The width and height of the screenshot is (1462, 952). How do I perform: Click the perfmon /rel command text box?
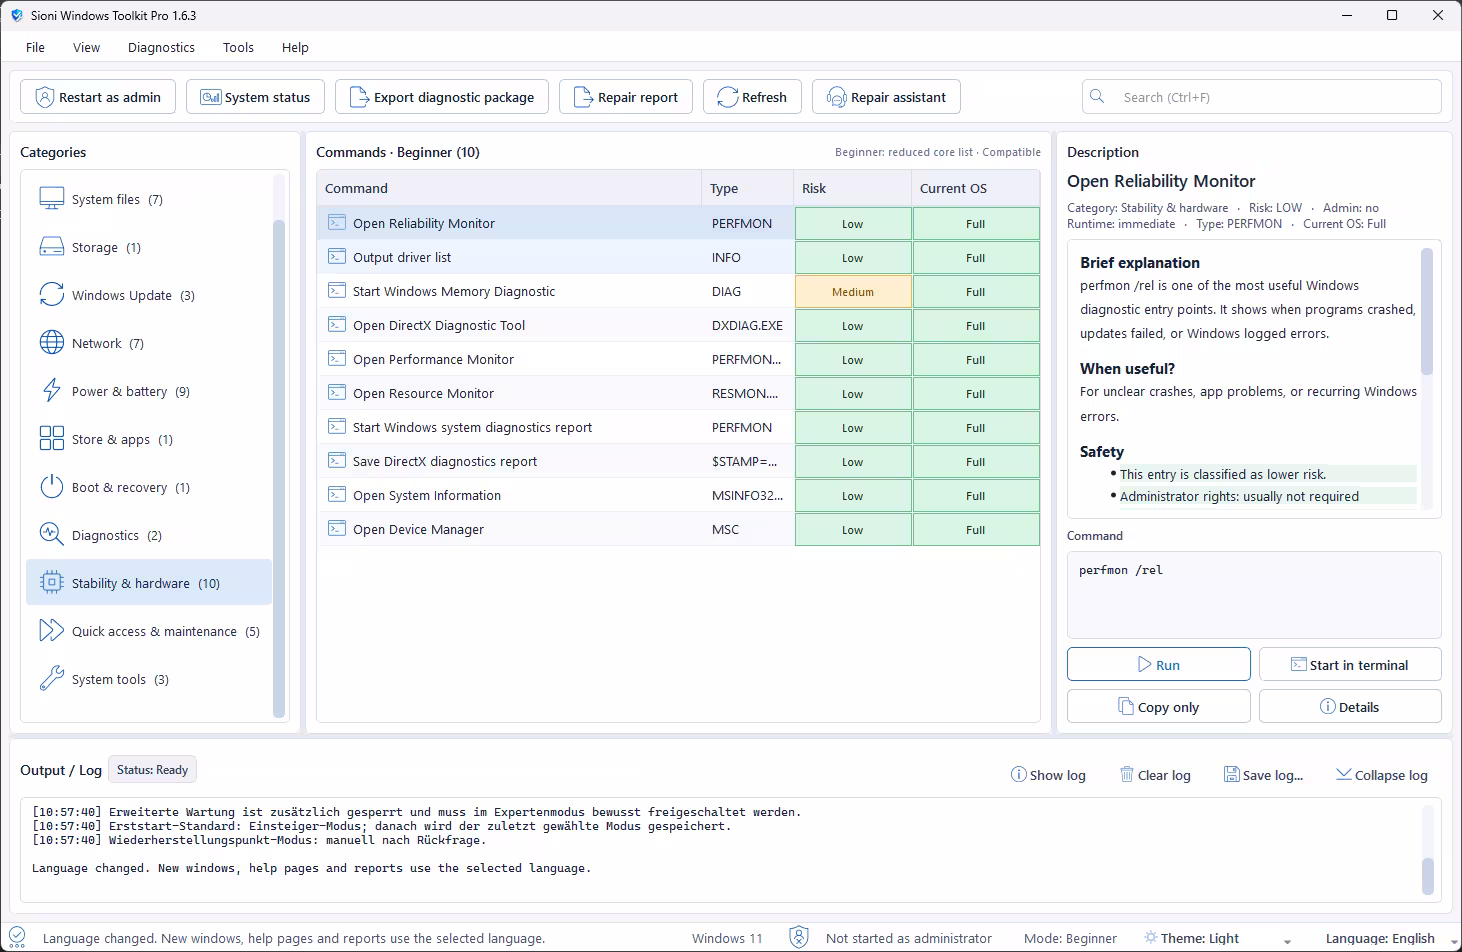point(1254,595)
